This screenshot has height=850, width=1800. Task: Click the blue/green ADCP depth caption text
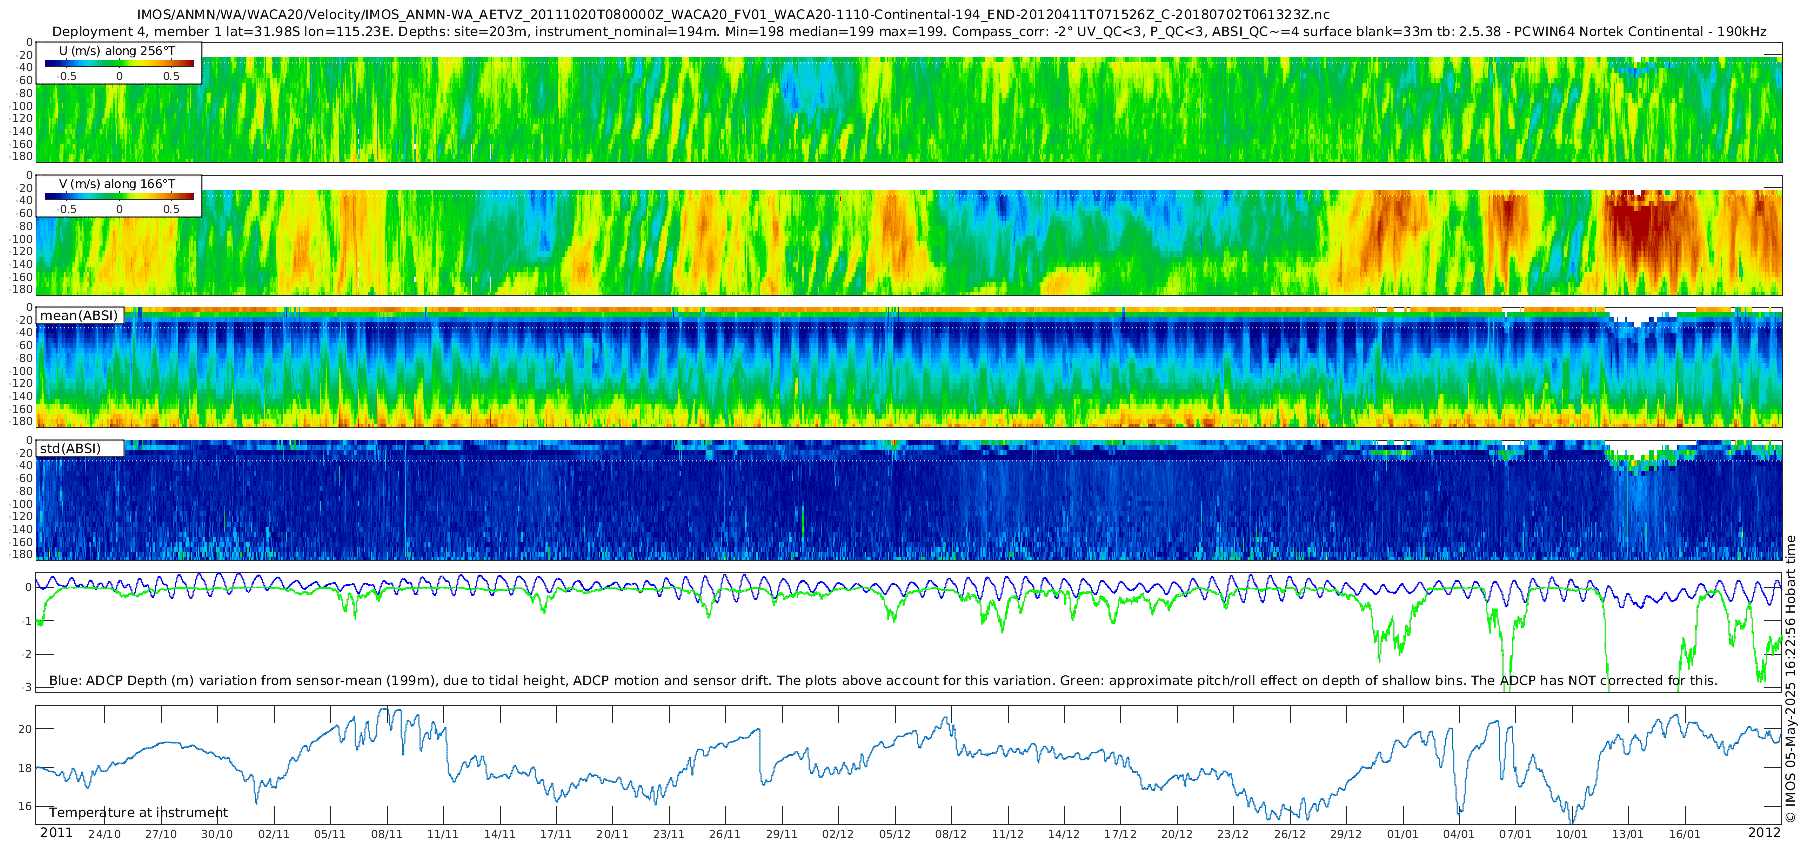coord(883,681)
